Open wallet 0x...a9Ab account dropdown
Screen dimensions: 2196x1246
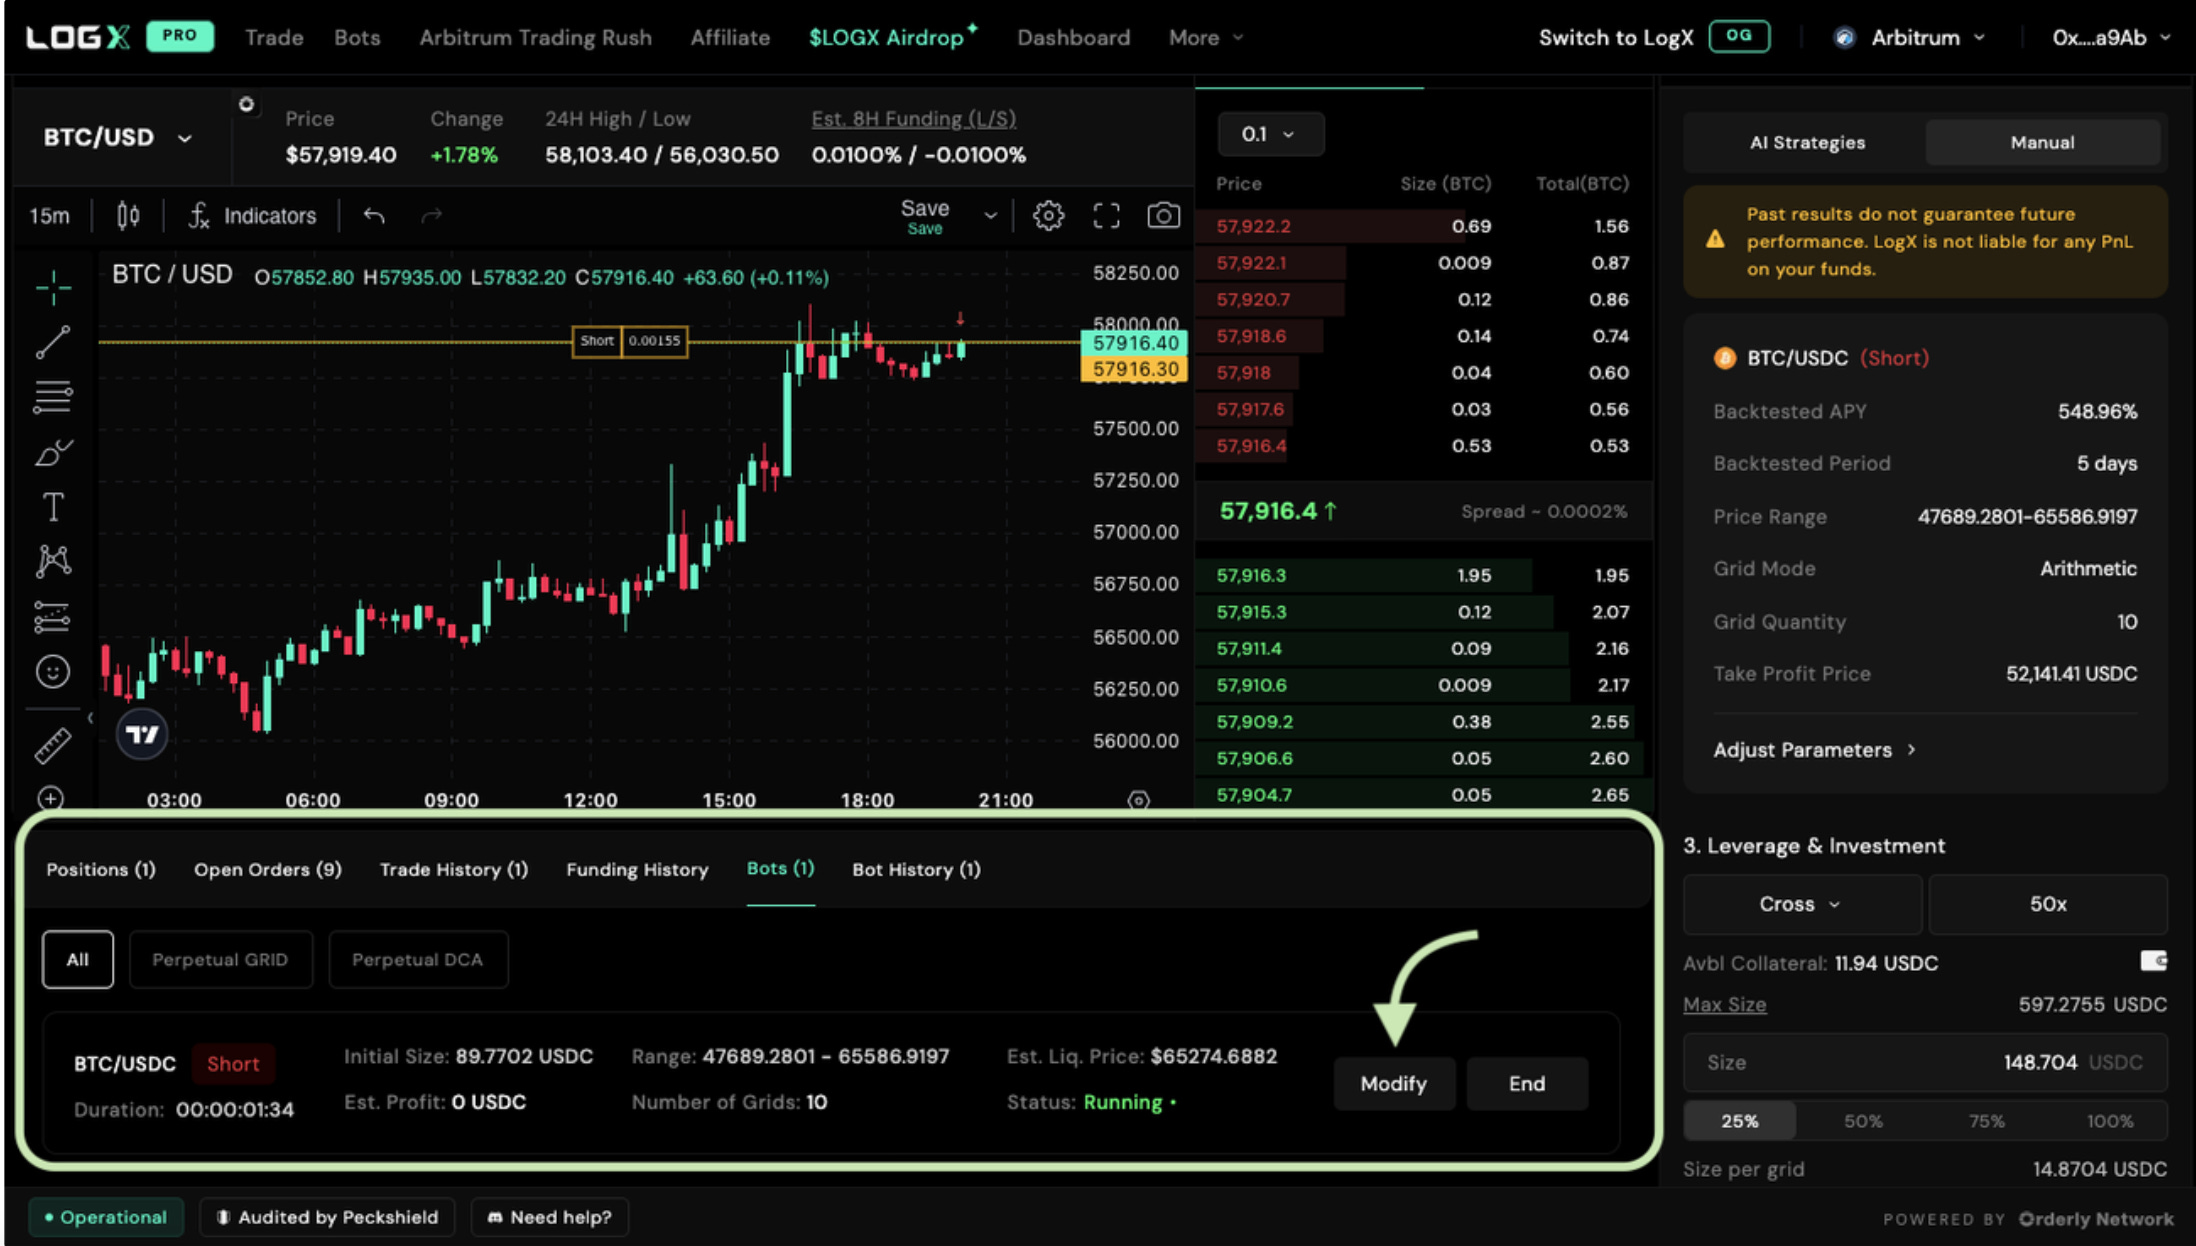2111,37
